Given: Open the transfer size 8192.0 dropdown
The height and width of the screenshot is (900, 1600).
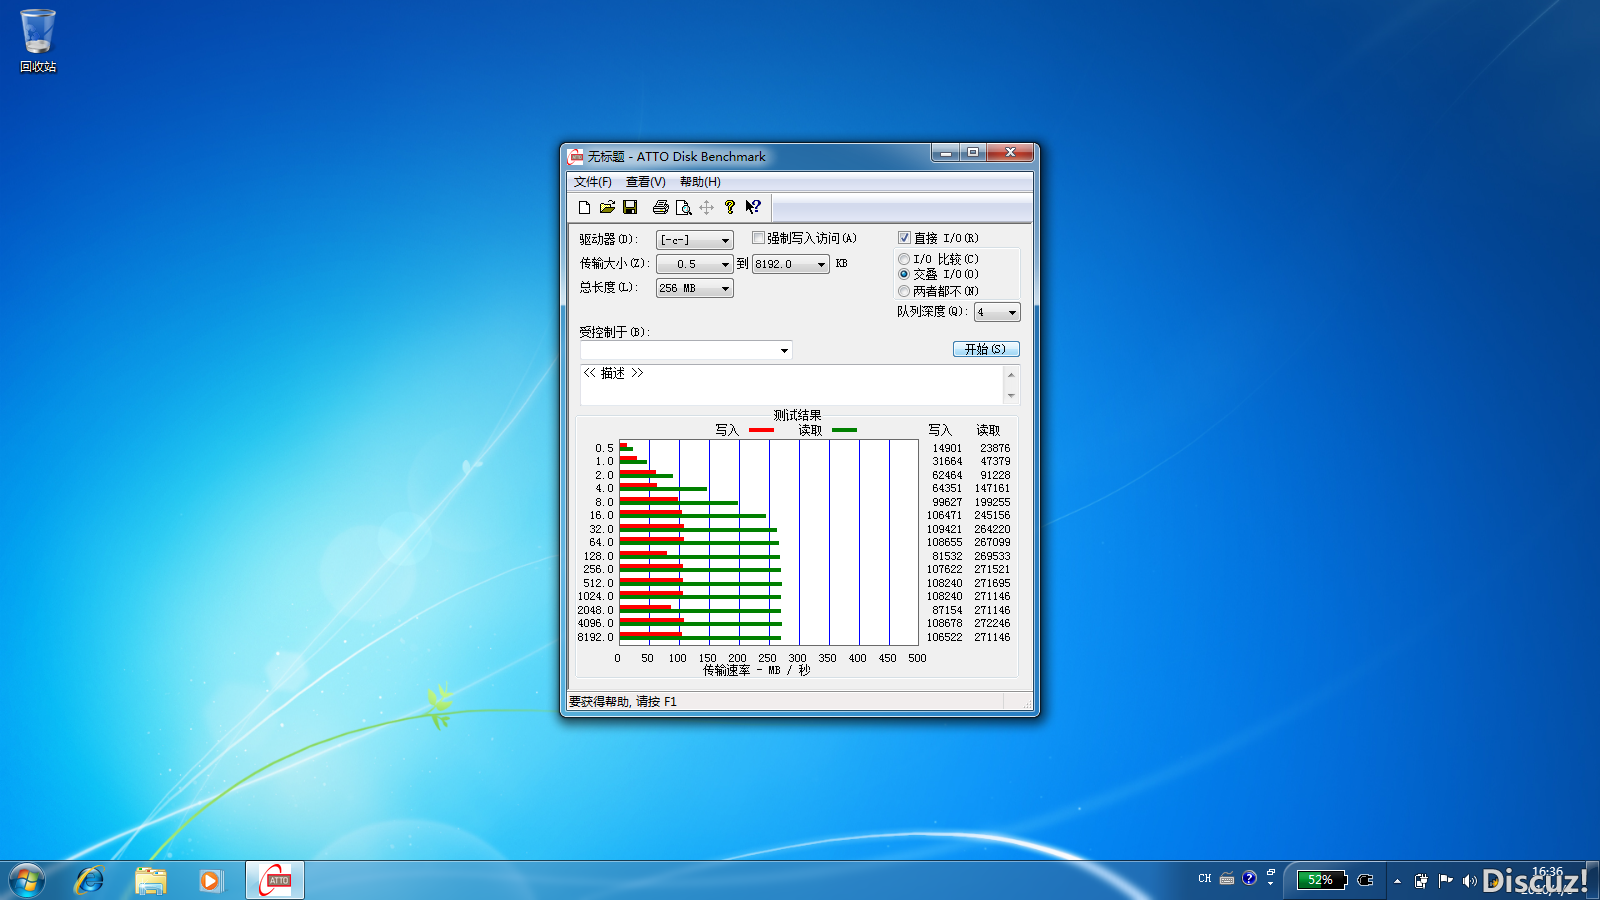Looking at the screenshot, I should pyautogui.click(x=791, y=264).
